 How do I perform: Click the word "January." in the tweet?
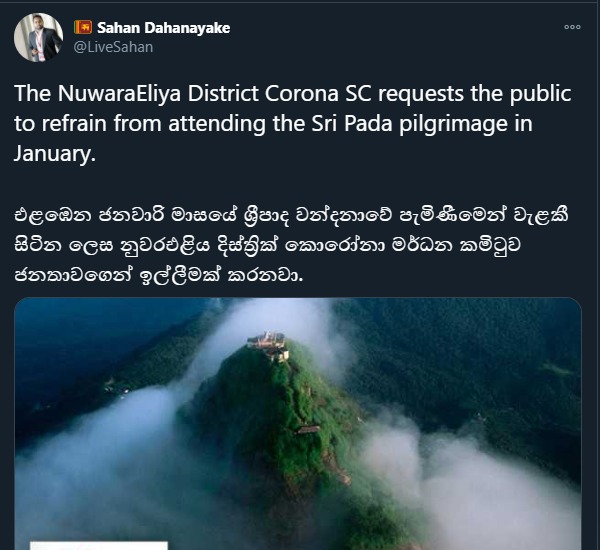[55, 154]
